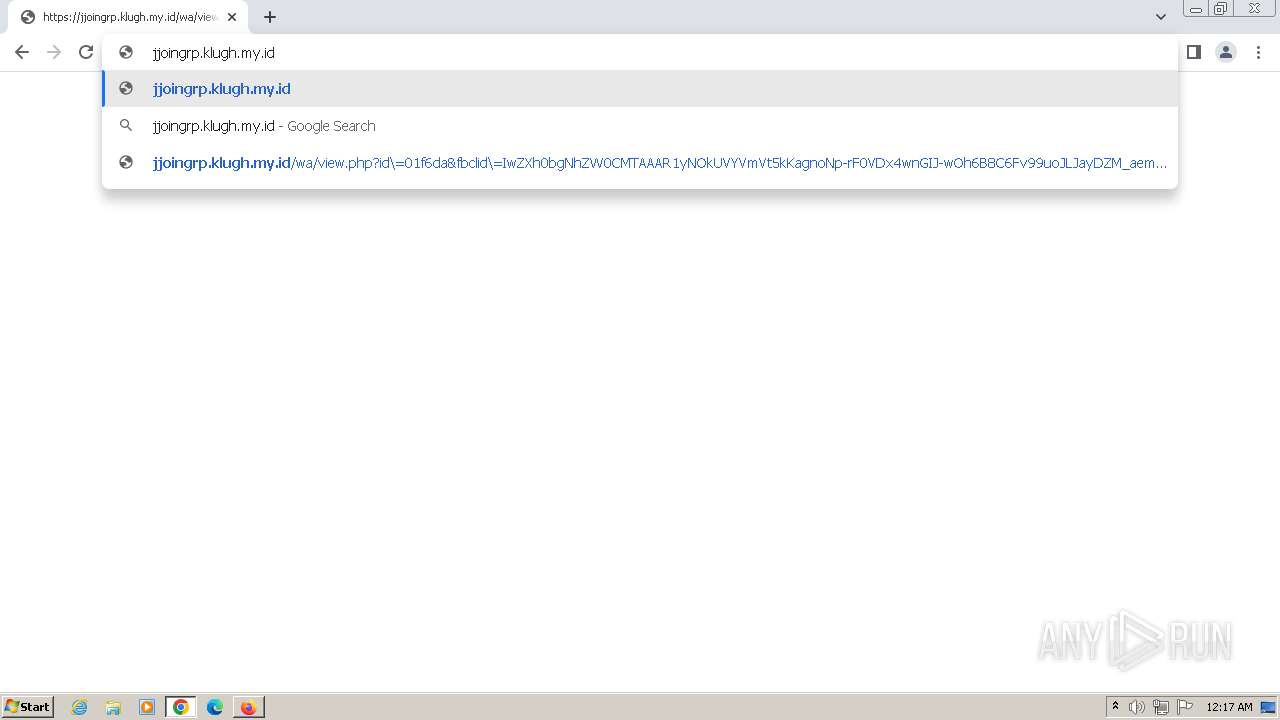Open Windows Media Player from taskbar
The width and height of the screenshot is (1280, 720).
coord(147,707)
